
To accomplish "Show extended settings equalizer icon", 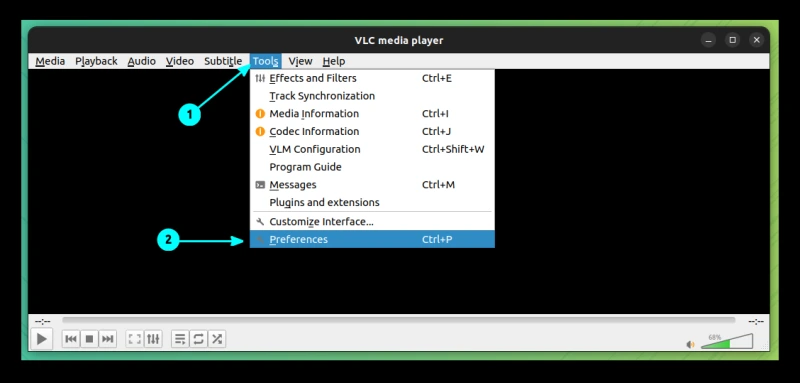I will click(153, 339).
